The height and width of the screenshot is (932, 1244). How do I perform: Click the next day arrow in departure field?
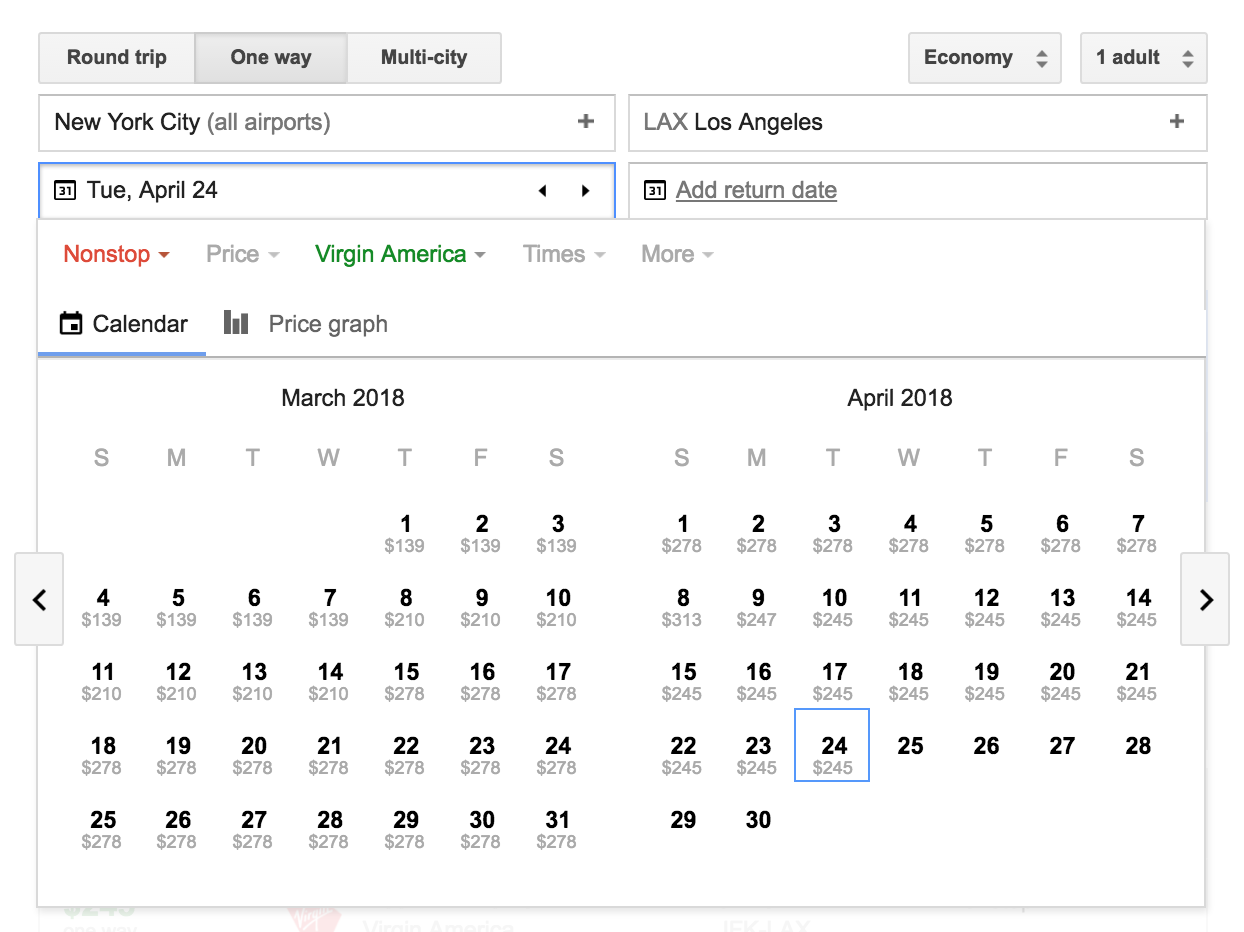586,191
